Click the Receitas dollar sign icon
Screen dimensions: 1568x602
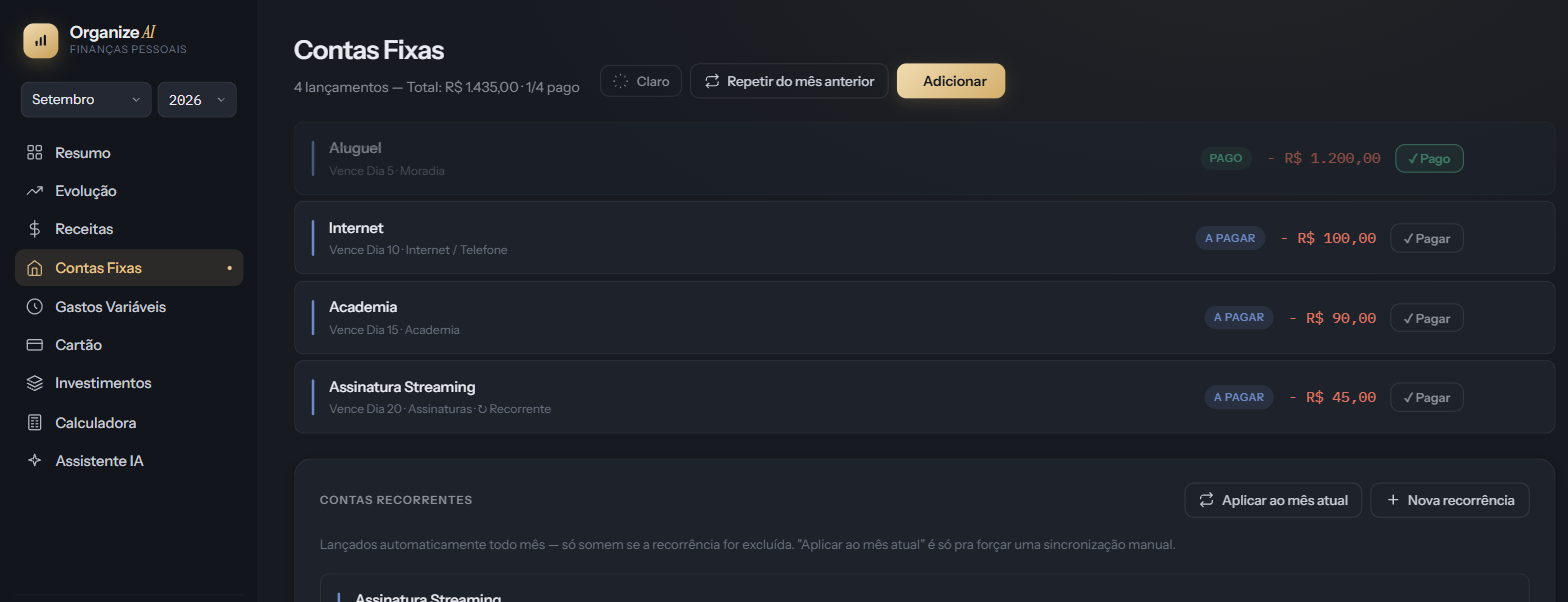click(35, 229)
